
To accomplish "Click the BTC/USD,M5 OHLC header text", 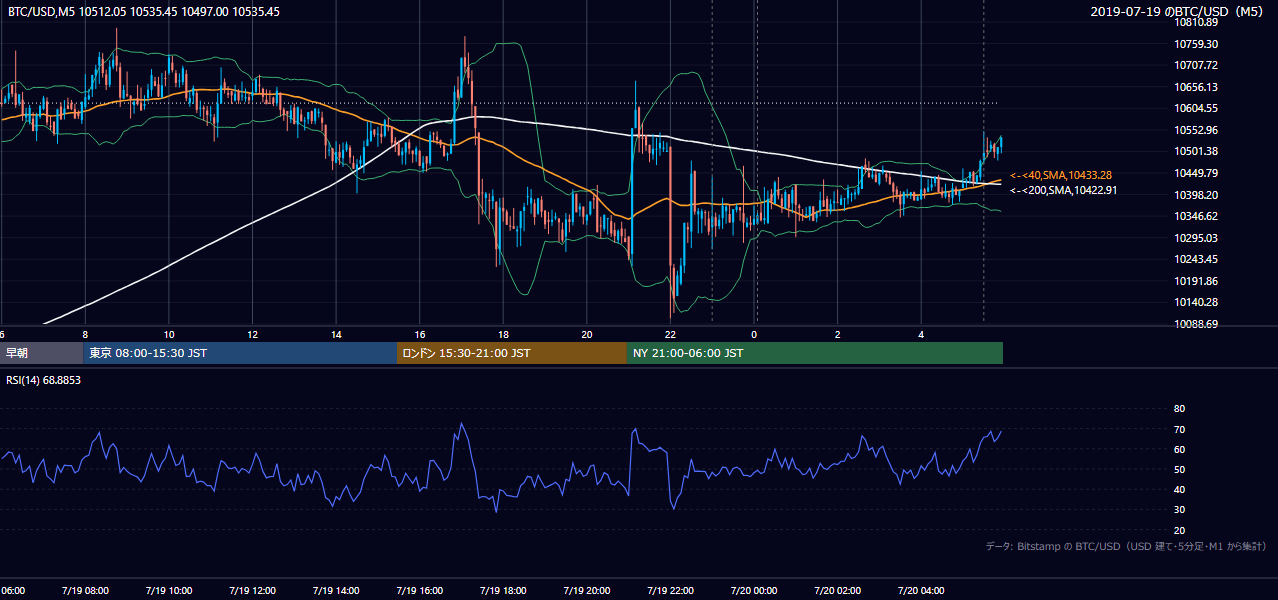I will pos(144,12).
